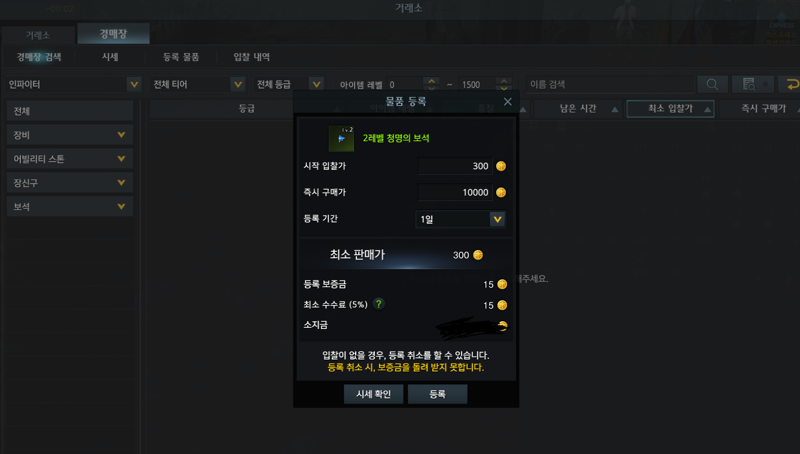This screenshot has width=800, height=454.
Task: Click the magnifying glass search icon
Action: 712,84
